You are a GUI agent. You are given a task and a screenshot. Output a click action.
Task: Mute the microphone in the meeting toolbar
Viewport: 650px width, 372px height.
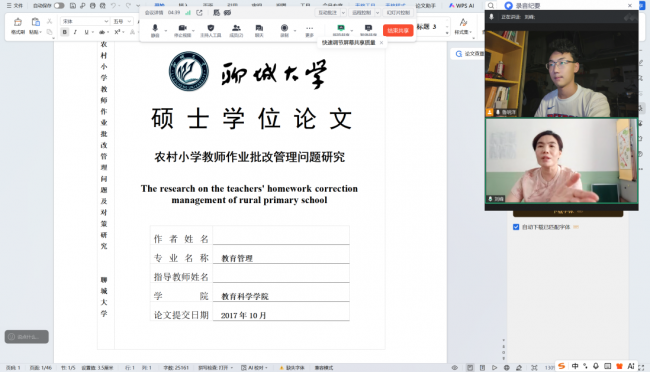pyautogui.click(x=155, y=30)
